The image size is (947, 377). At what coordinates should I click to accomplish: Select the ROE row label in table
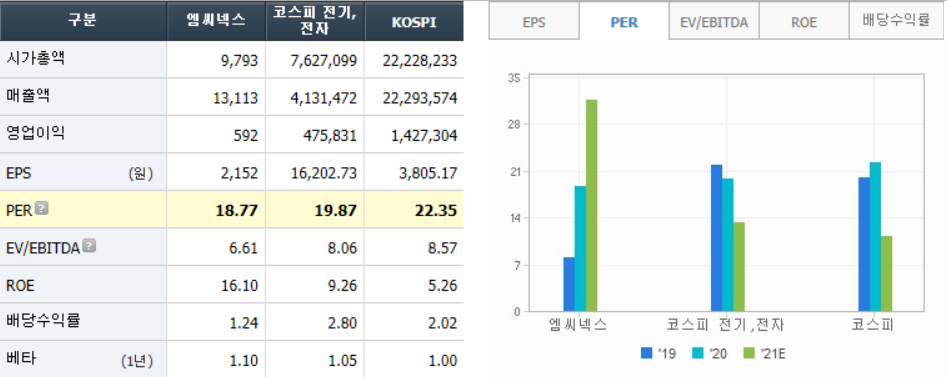(x=20, y=285)
